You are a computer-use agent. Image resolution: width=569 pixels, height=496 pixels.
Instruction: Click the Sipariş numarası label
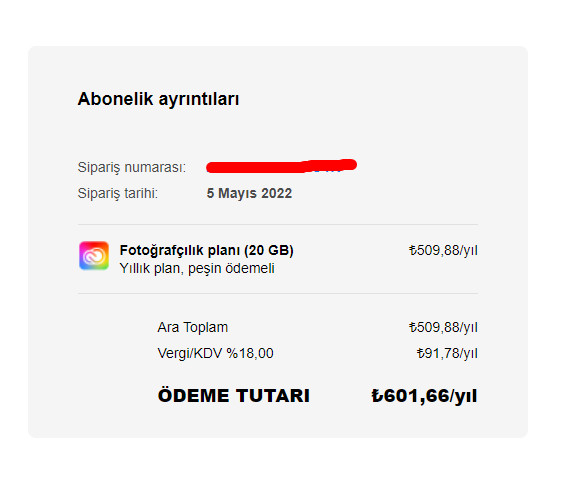coord(132,167)
